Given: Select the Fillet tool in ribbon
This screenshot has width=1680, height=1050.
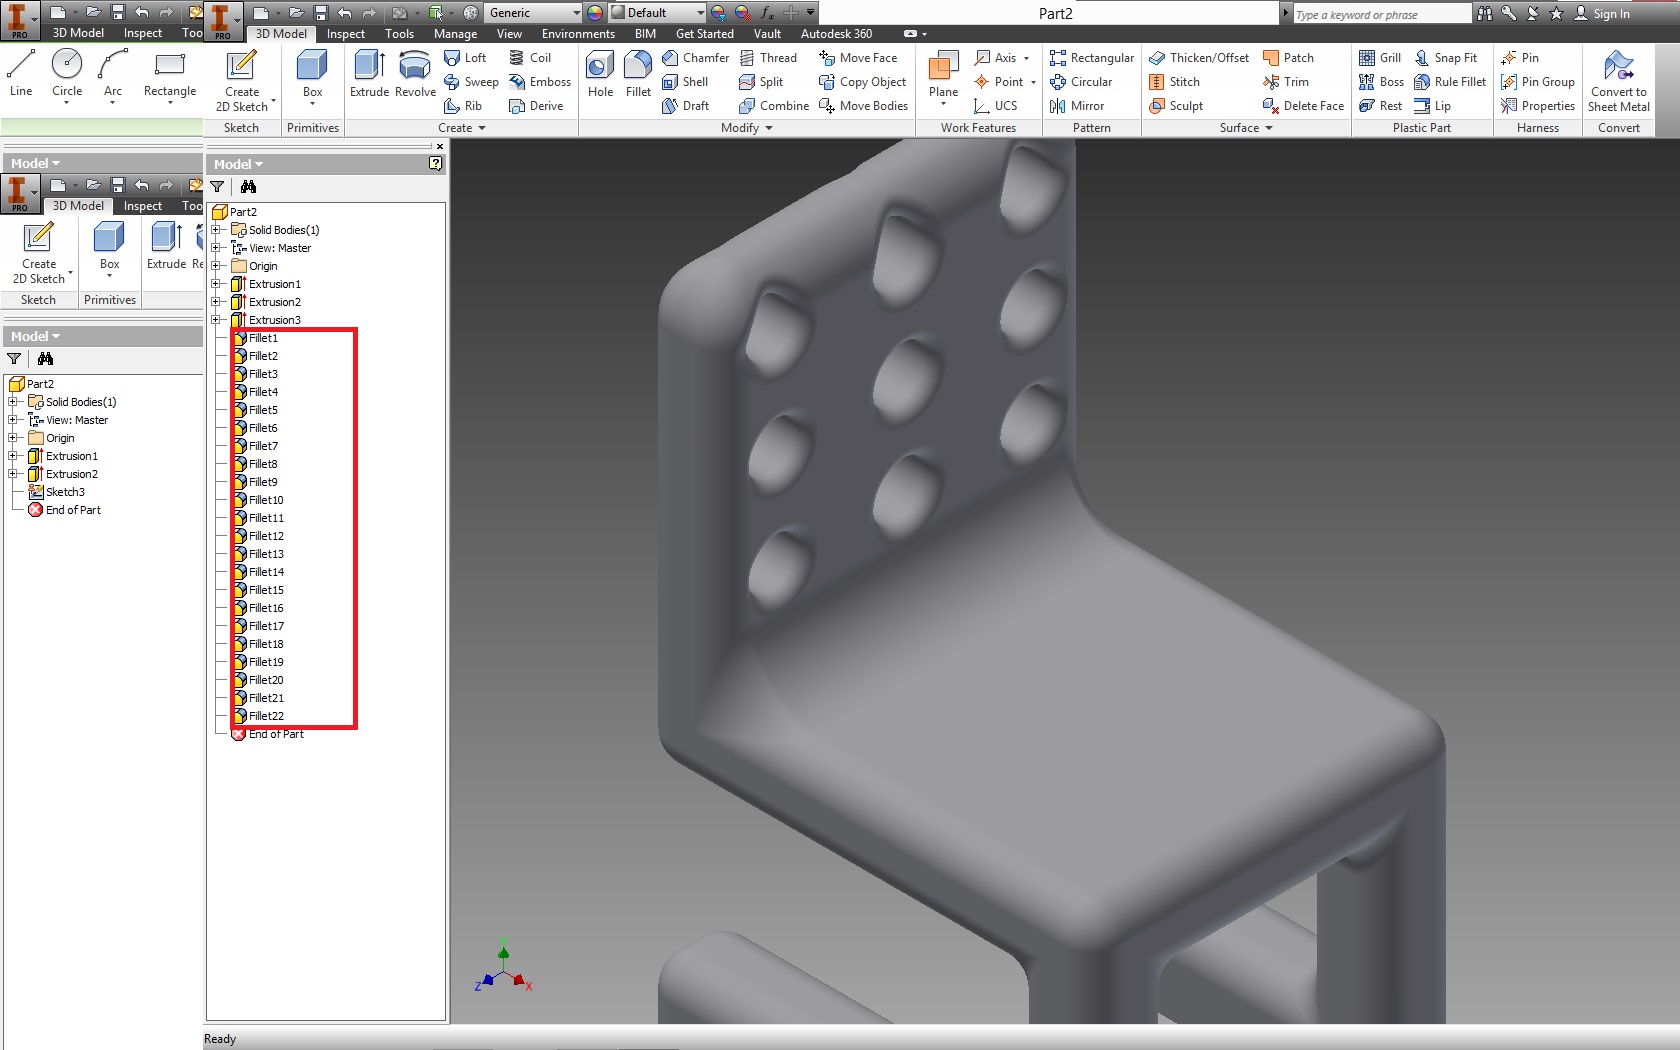Looking at the screenshot, I should pos(638,74).
